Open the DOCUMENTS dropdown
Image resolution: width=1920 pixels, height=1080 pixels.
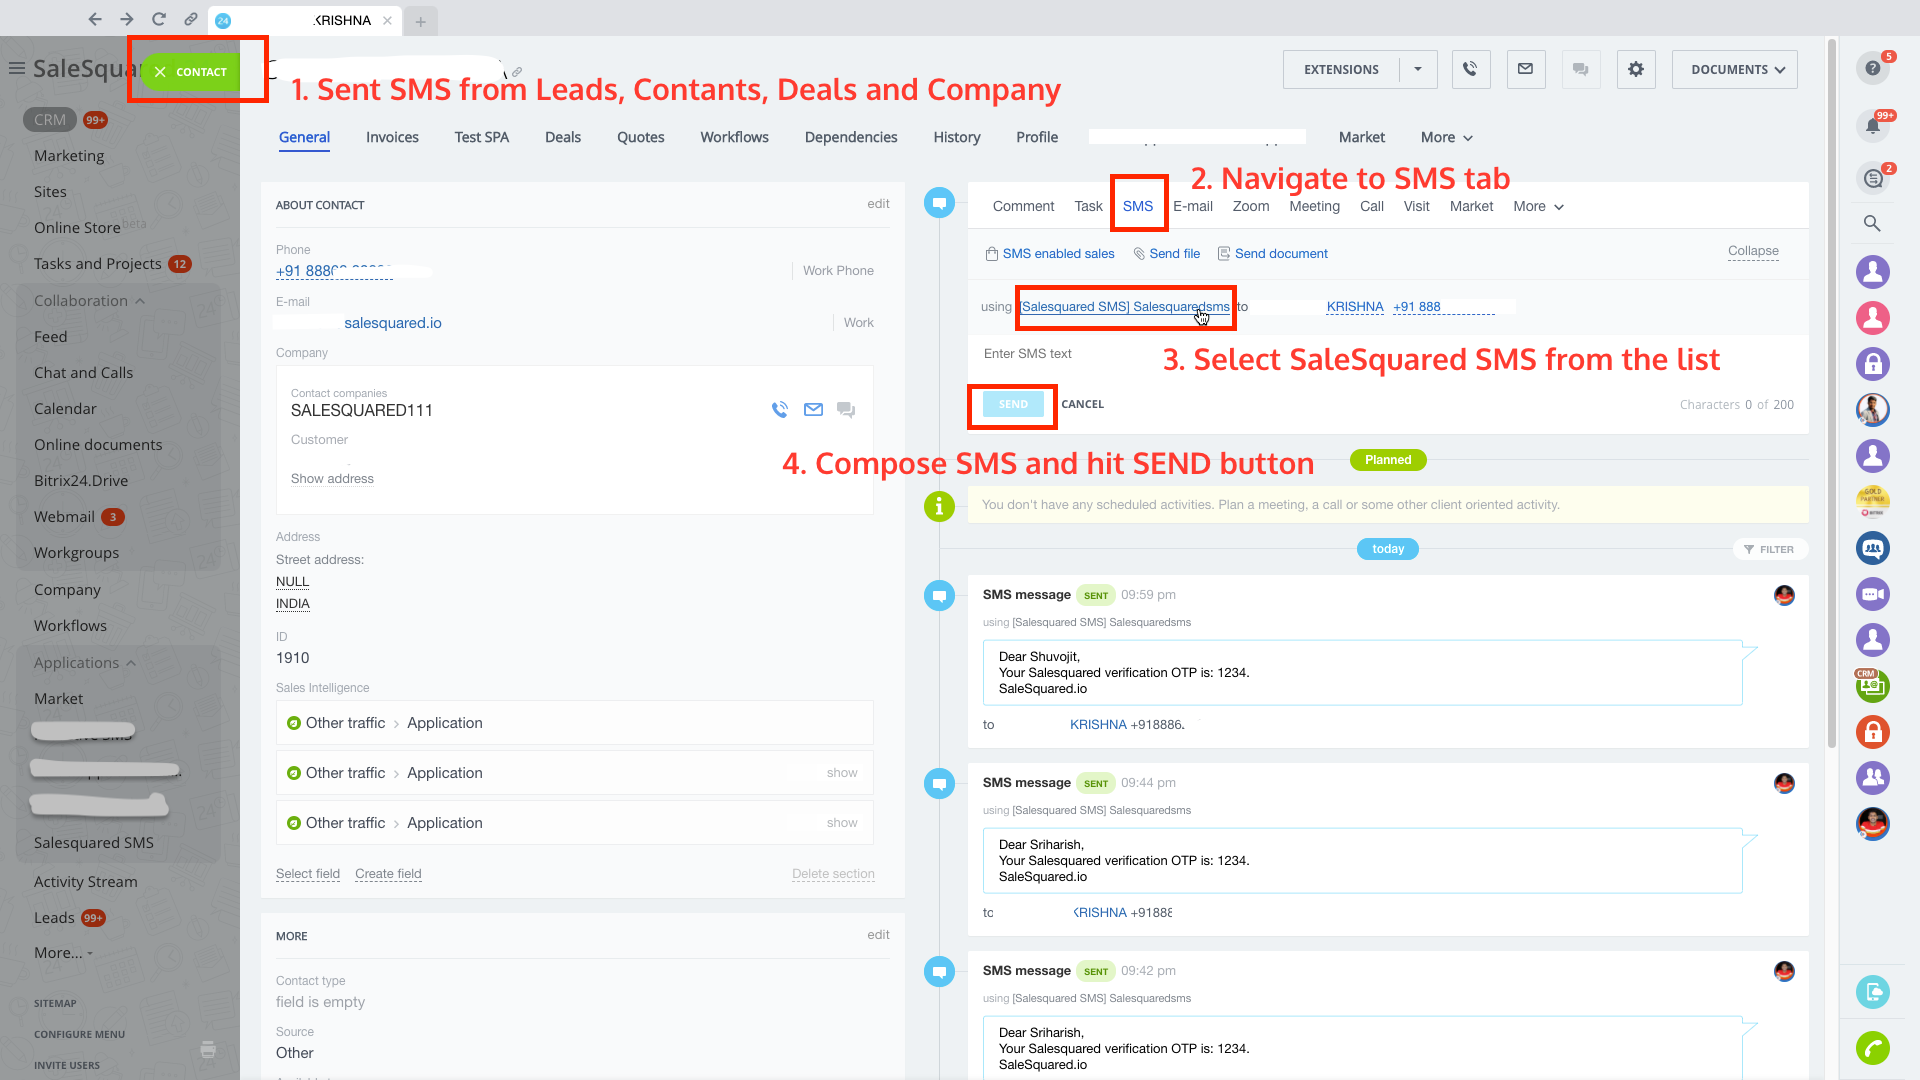1734,69
